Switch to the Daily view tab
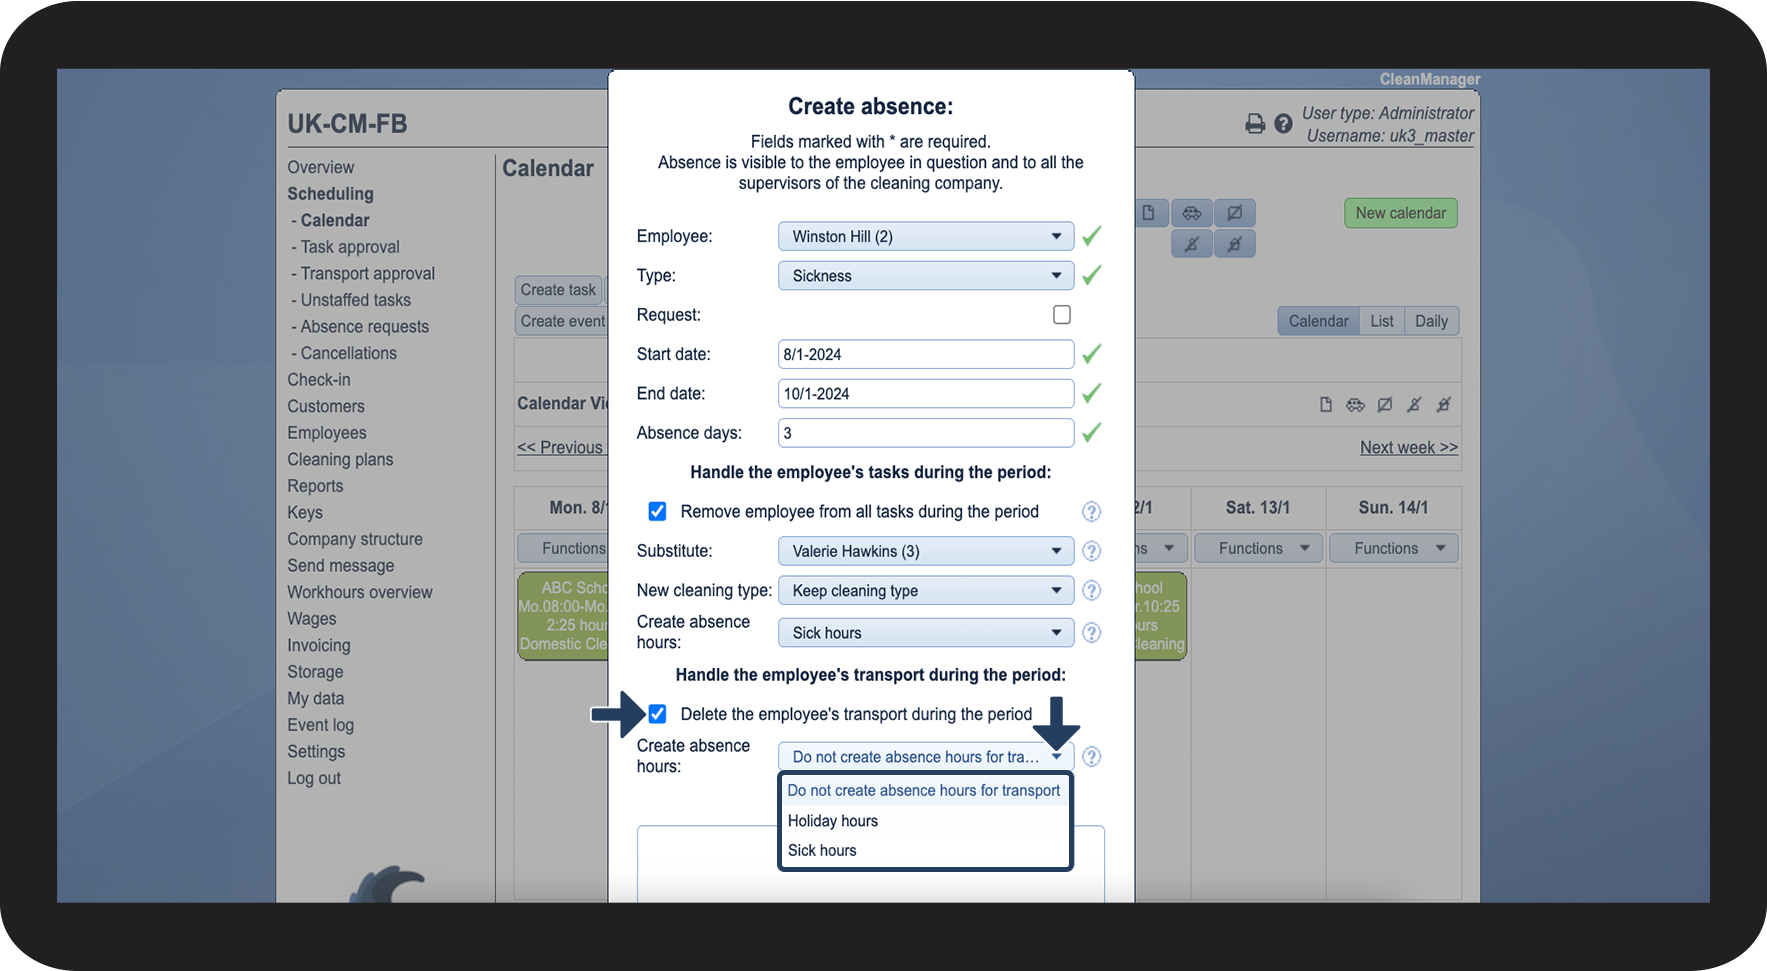The height and width of the screenshot is (971, 1767). 1431,321
